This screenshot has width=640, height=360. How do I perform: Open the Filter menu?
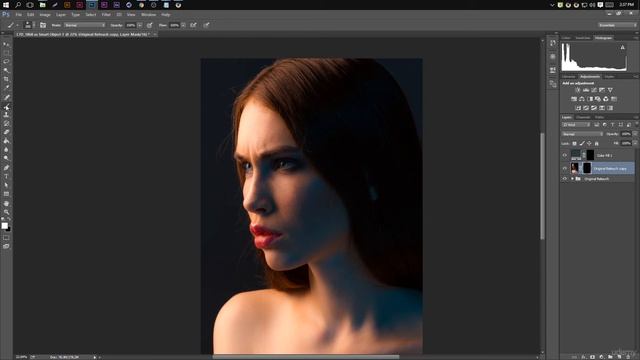click(106, 15)
